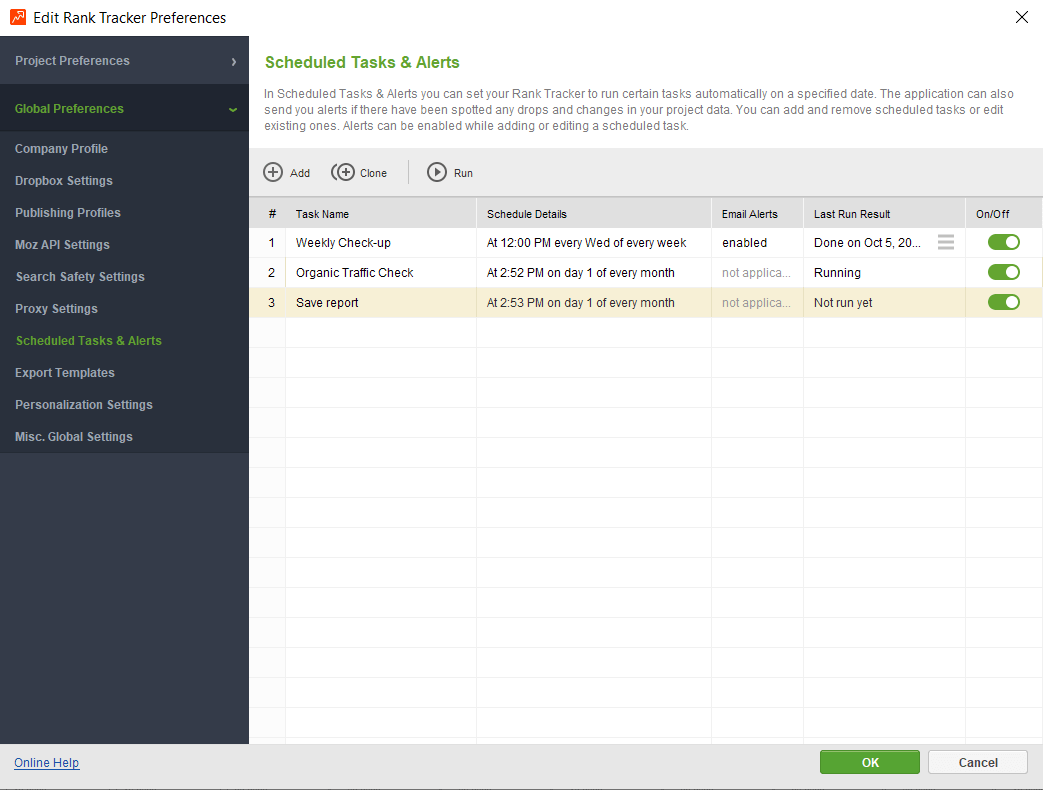
Task: Go to Dropbox Settings
Action: [64, 181]
